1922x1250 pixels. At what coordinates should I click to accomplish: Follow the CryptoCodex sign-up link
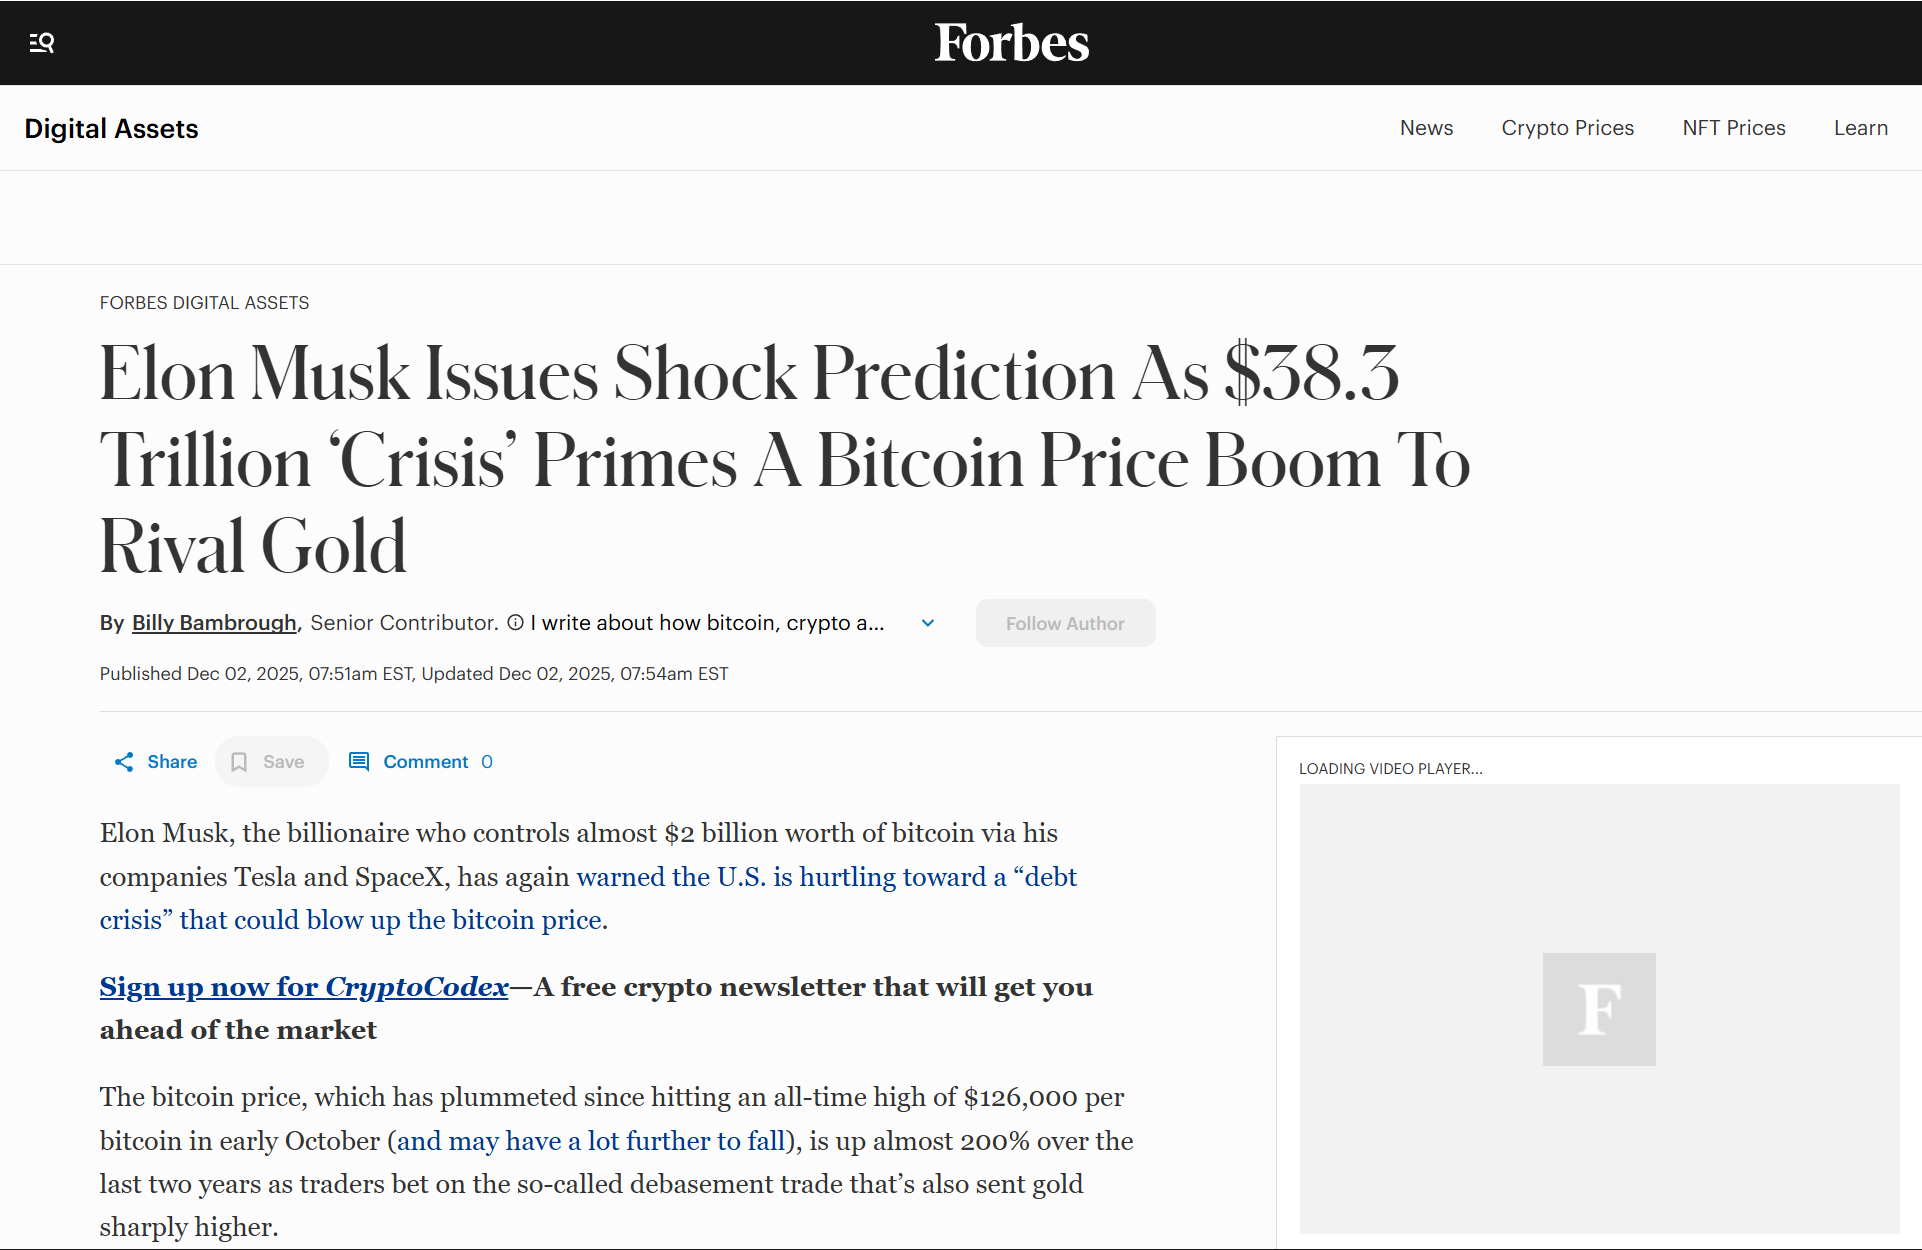[x=304, y=987]
